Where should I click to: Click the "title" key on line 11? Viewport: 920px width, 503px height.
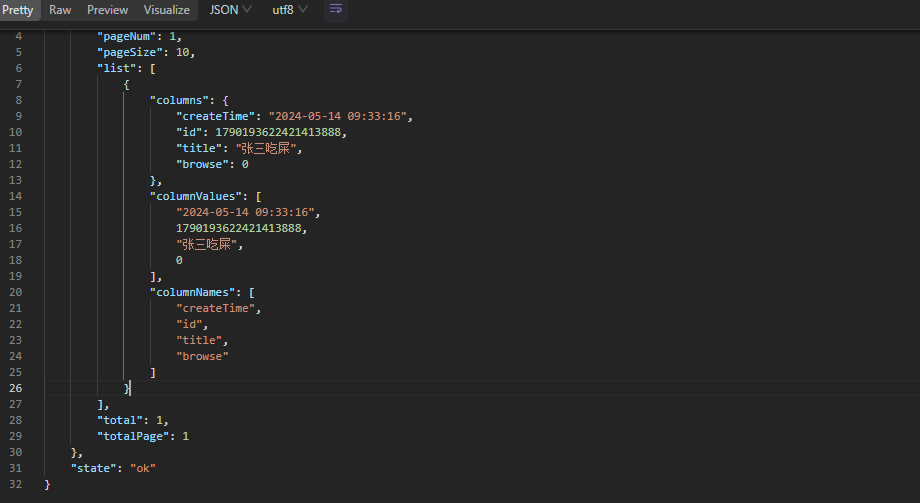pyautogui.click(x=199, y=148)
